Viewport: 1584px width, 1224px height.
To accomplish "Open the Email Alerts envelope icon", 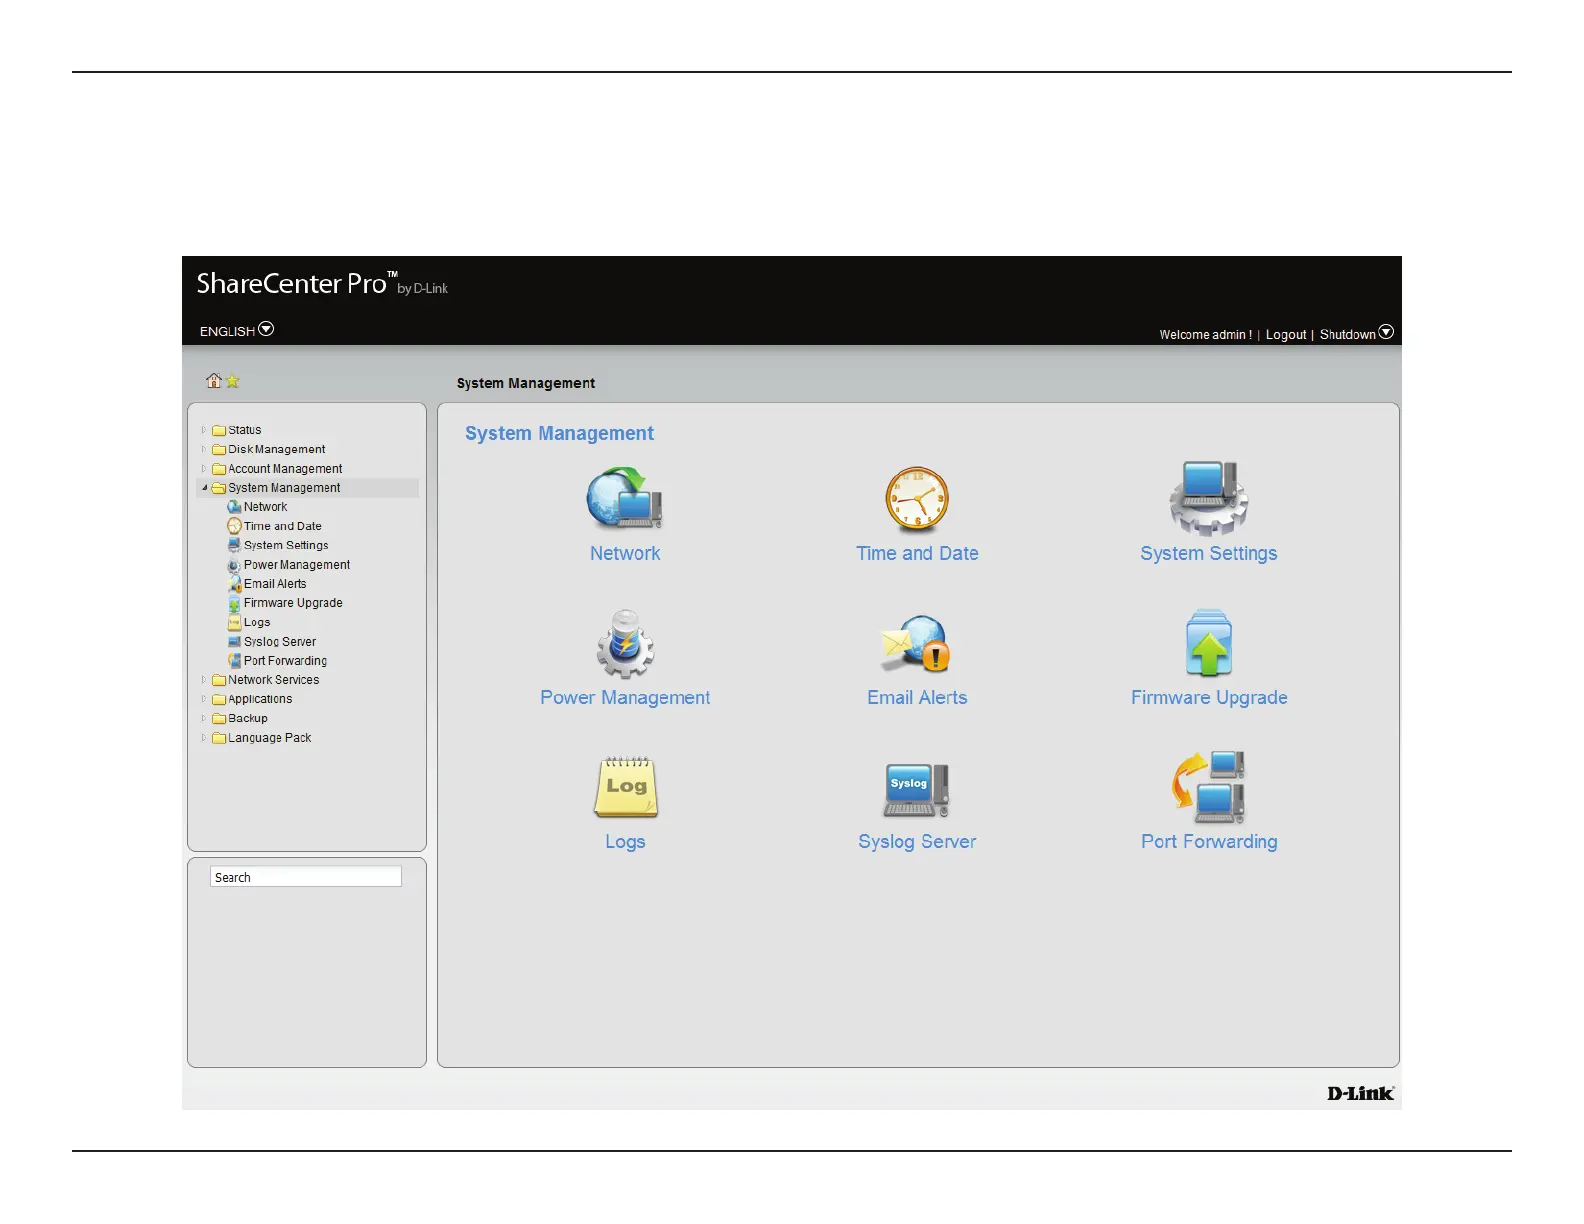I will coord(916,644).
